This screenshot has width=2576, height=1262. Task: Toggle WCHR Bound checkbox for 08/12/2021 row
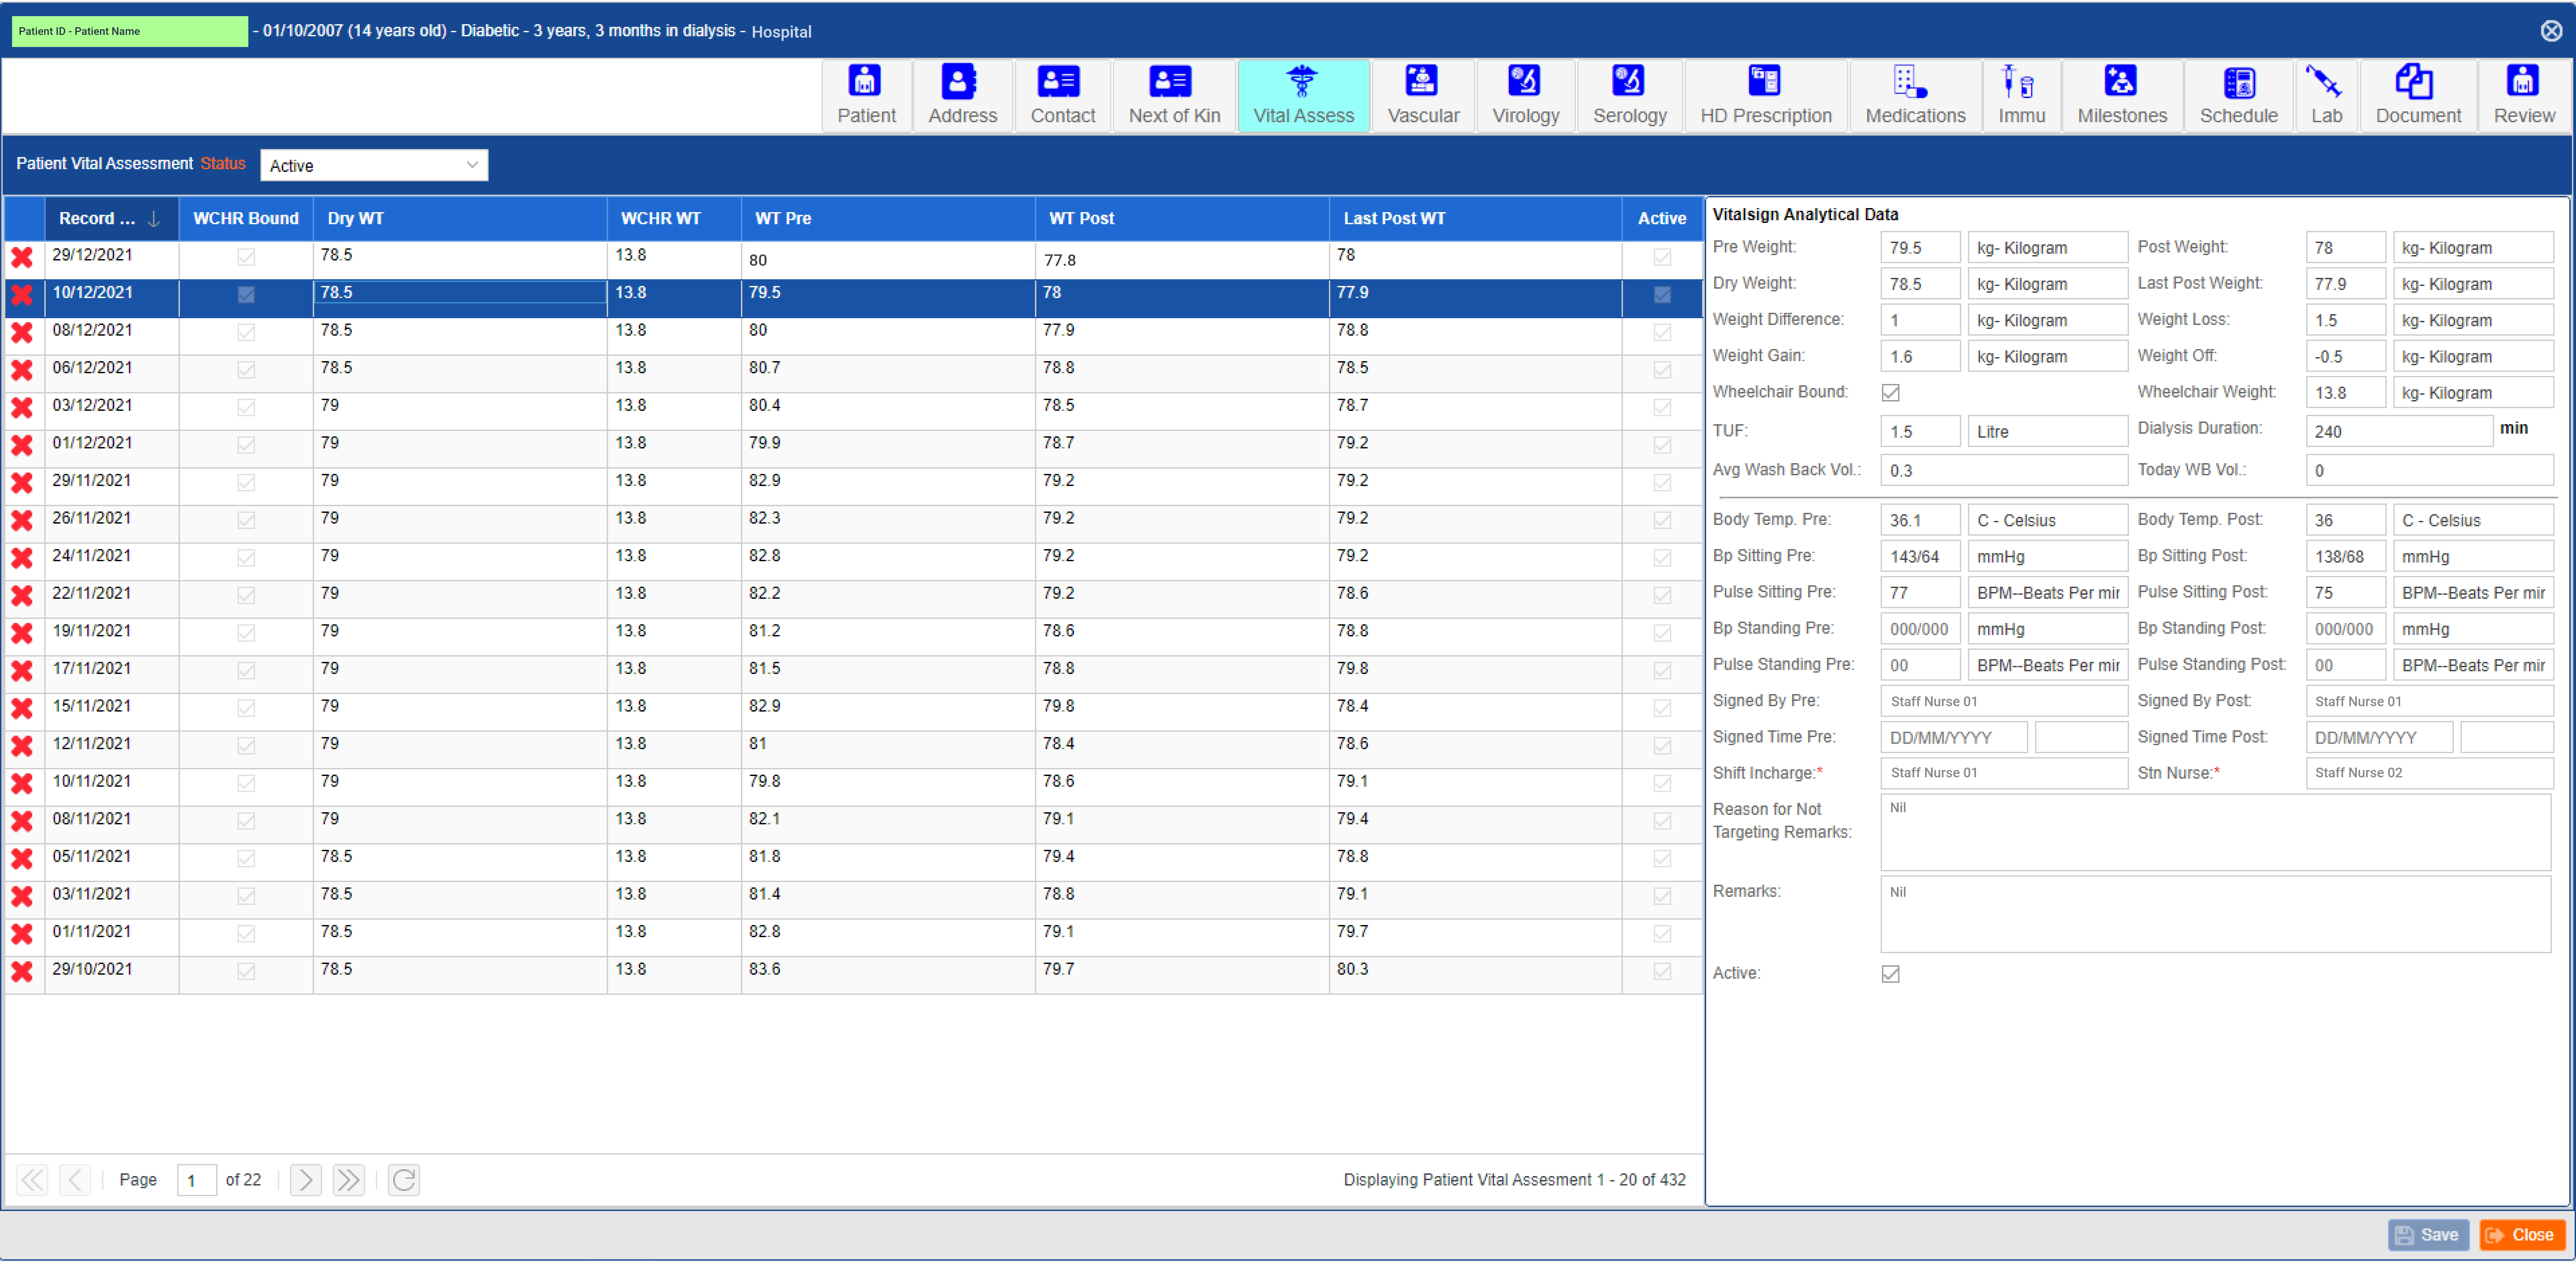[246, 332]
